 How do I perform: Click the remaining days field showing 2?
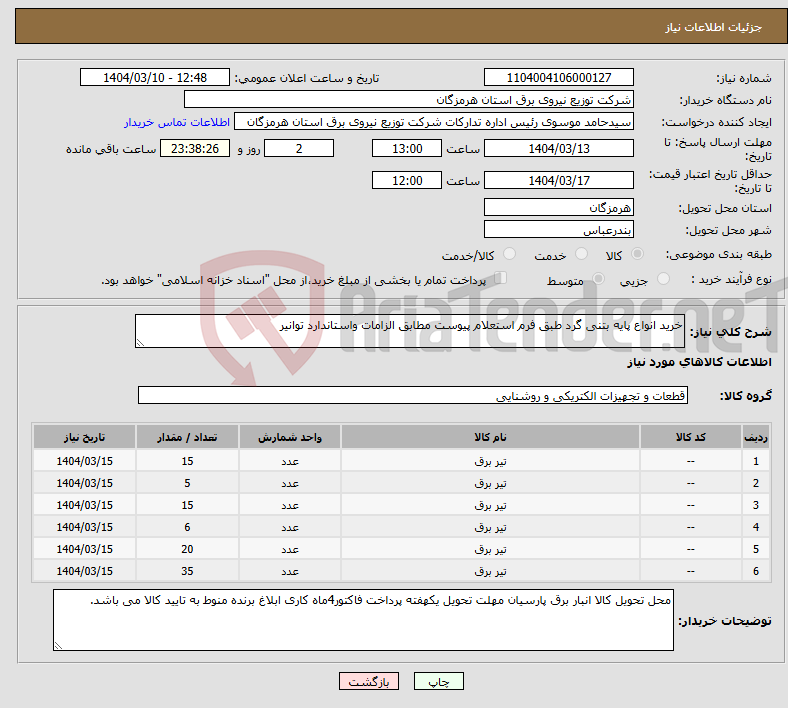coord(299,148)
